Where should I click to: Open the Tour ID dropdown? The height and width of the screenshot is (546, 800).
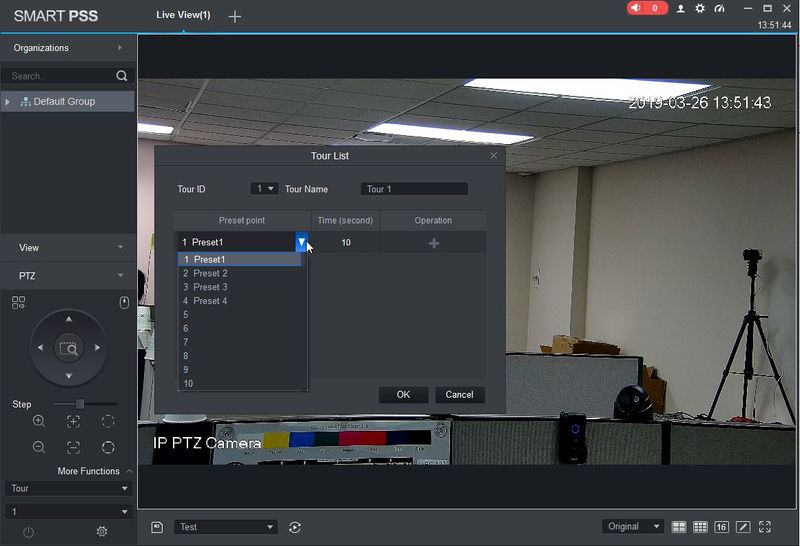pyautogui.click(x=264, y=189)
